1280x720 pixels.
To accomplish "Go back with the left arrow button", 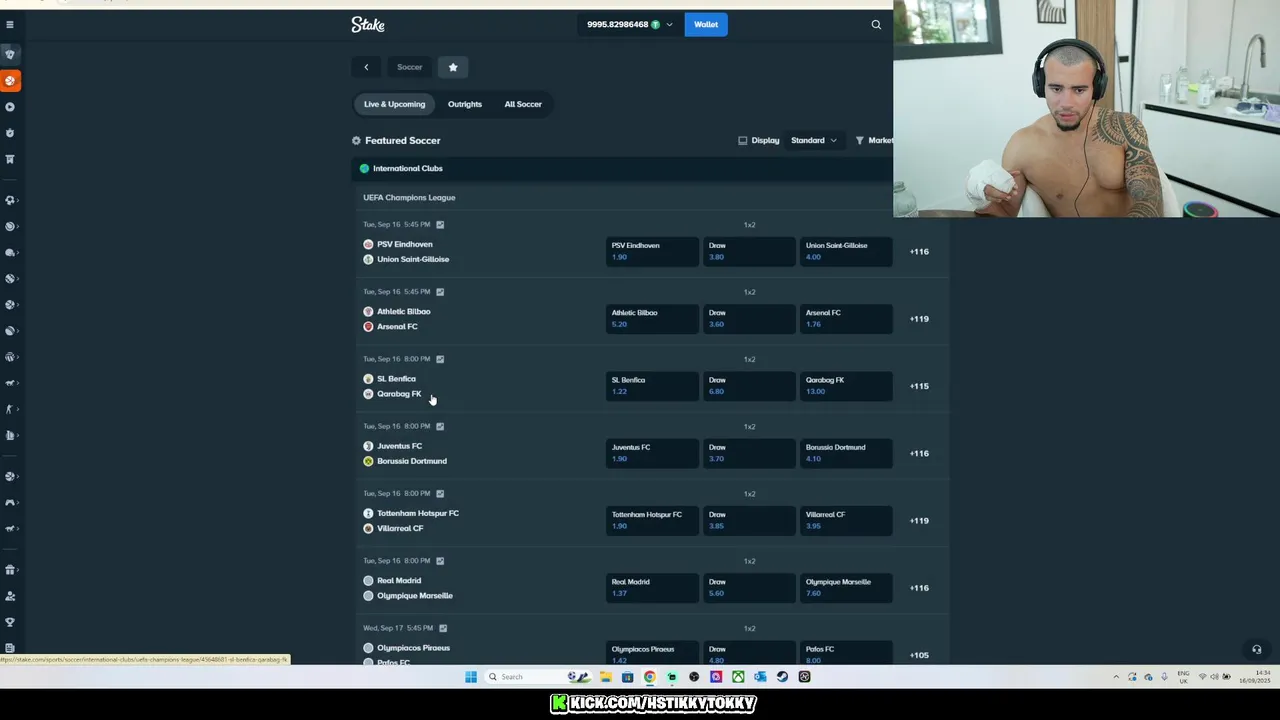I will pyautogui.click(x=366, y=67).
